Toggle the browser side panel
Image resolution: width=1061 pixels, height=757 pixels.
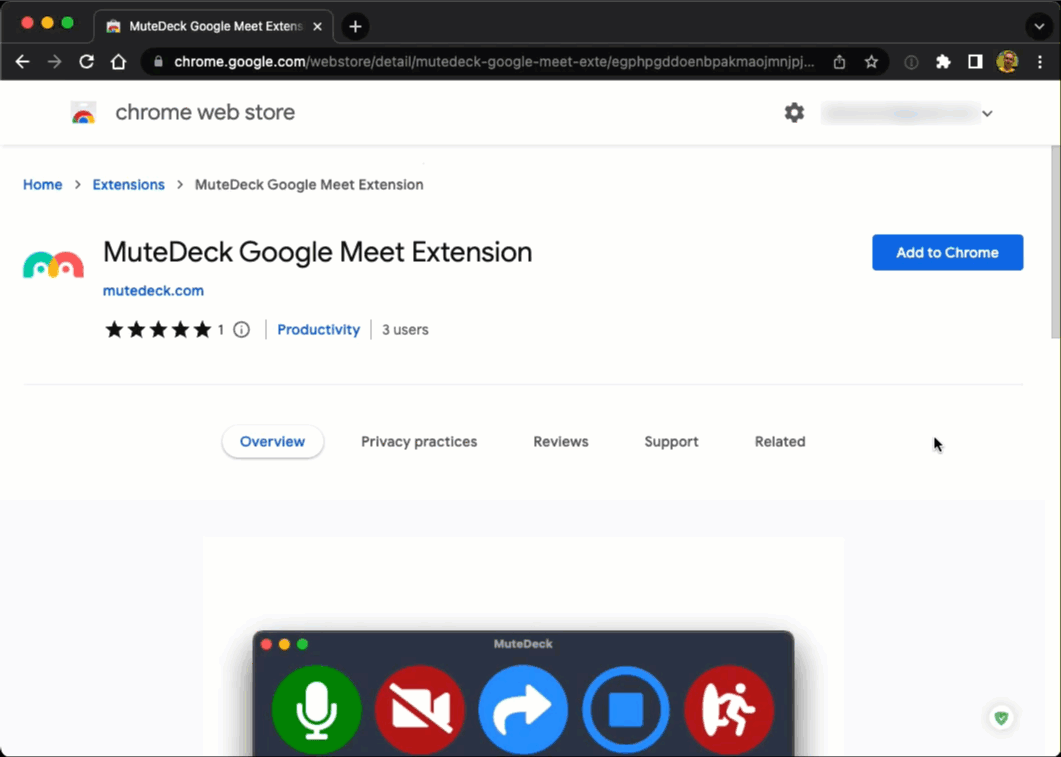click(x=975, y=62)
